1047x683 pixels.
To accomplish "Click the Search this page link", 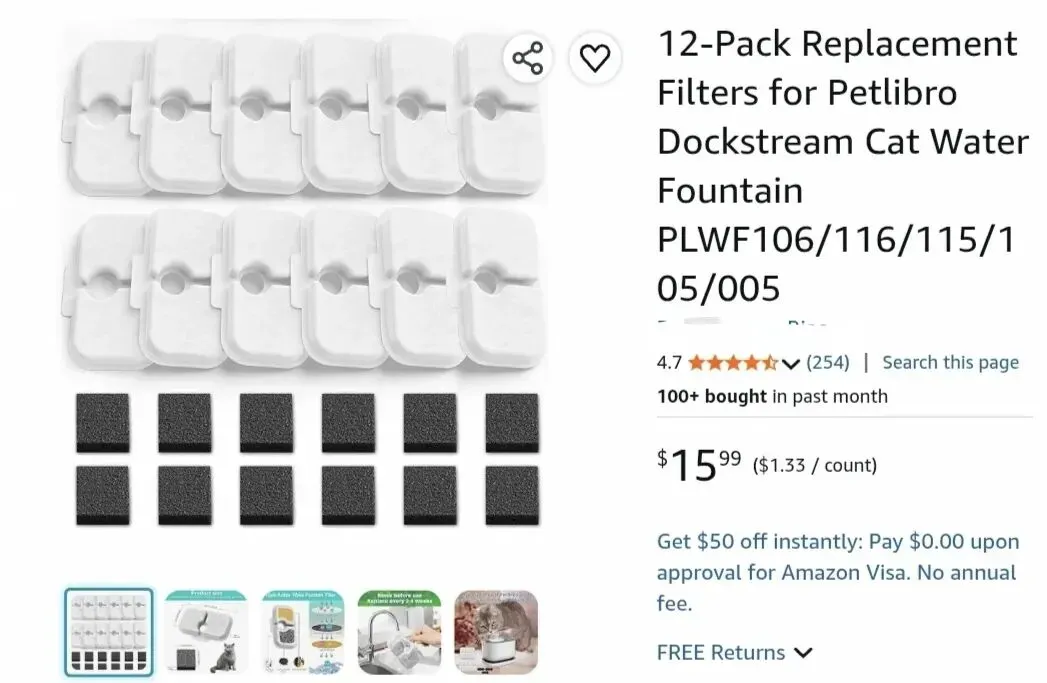I will [x=950, y=363].
